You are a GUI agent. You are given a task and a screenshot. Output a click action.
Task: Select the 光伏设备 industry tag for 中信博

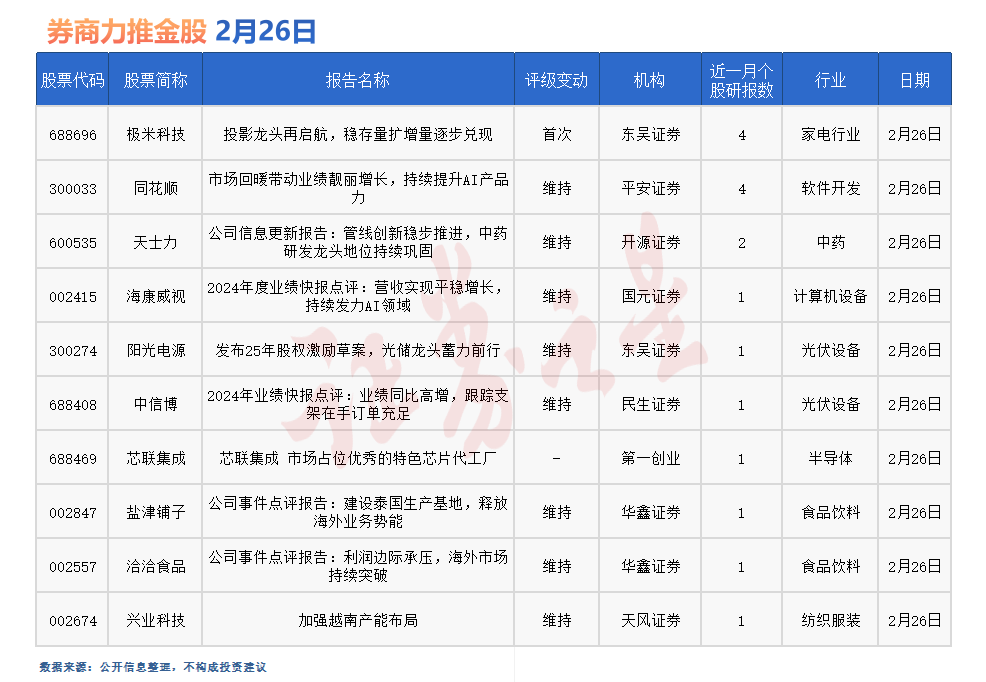[829, 404]
